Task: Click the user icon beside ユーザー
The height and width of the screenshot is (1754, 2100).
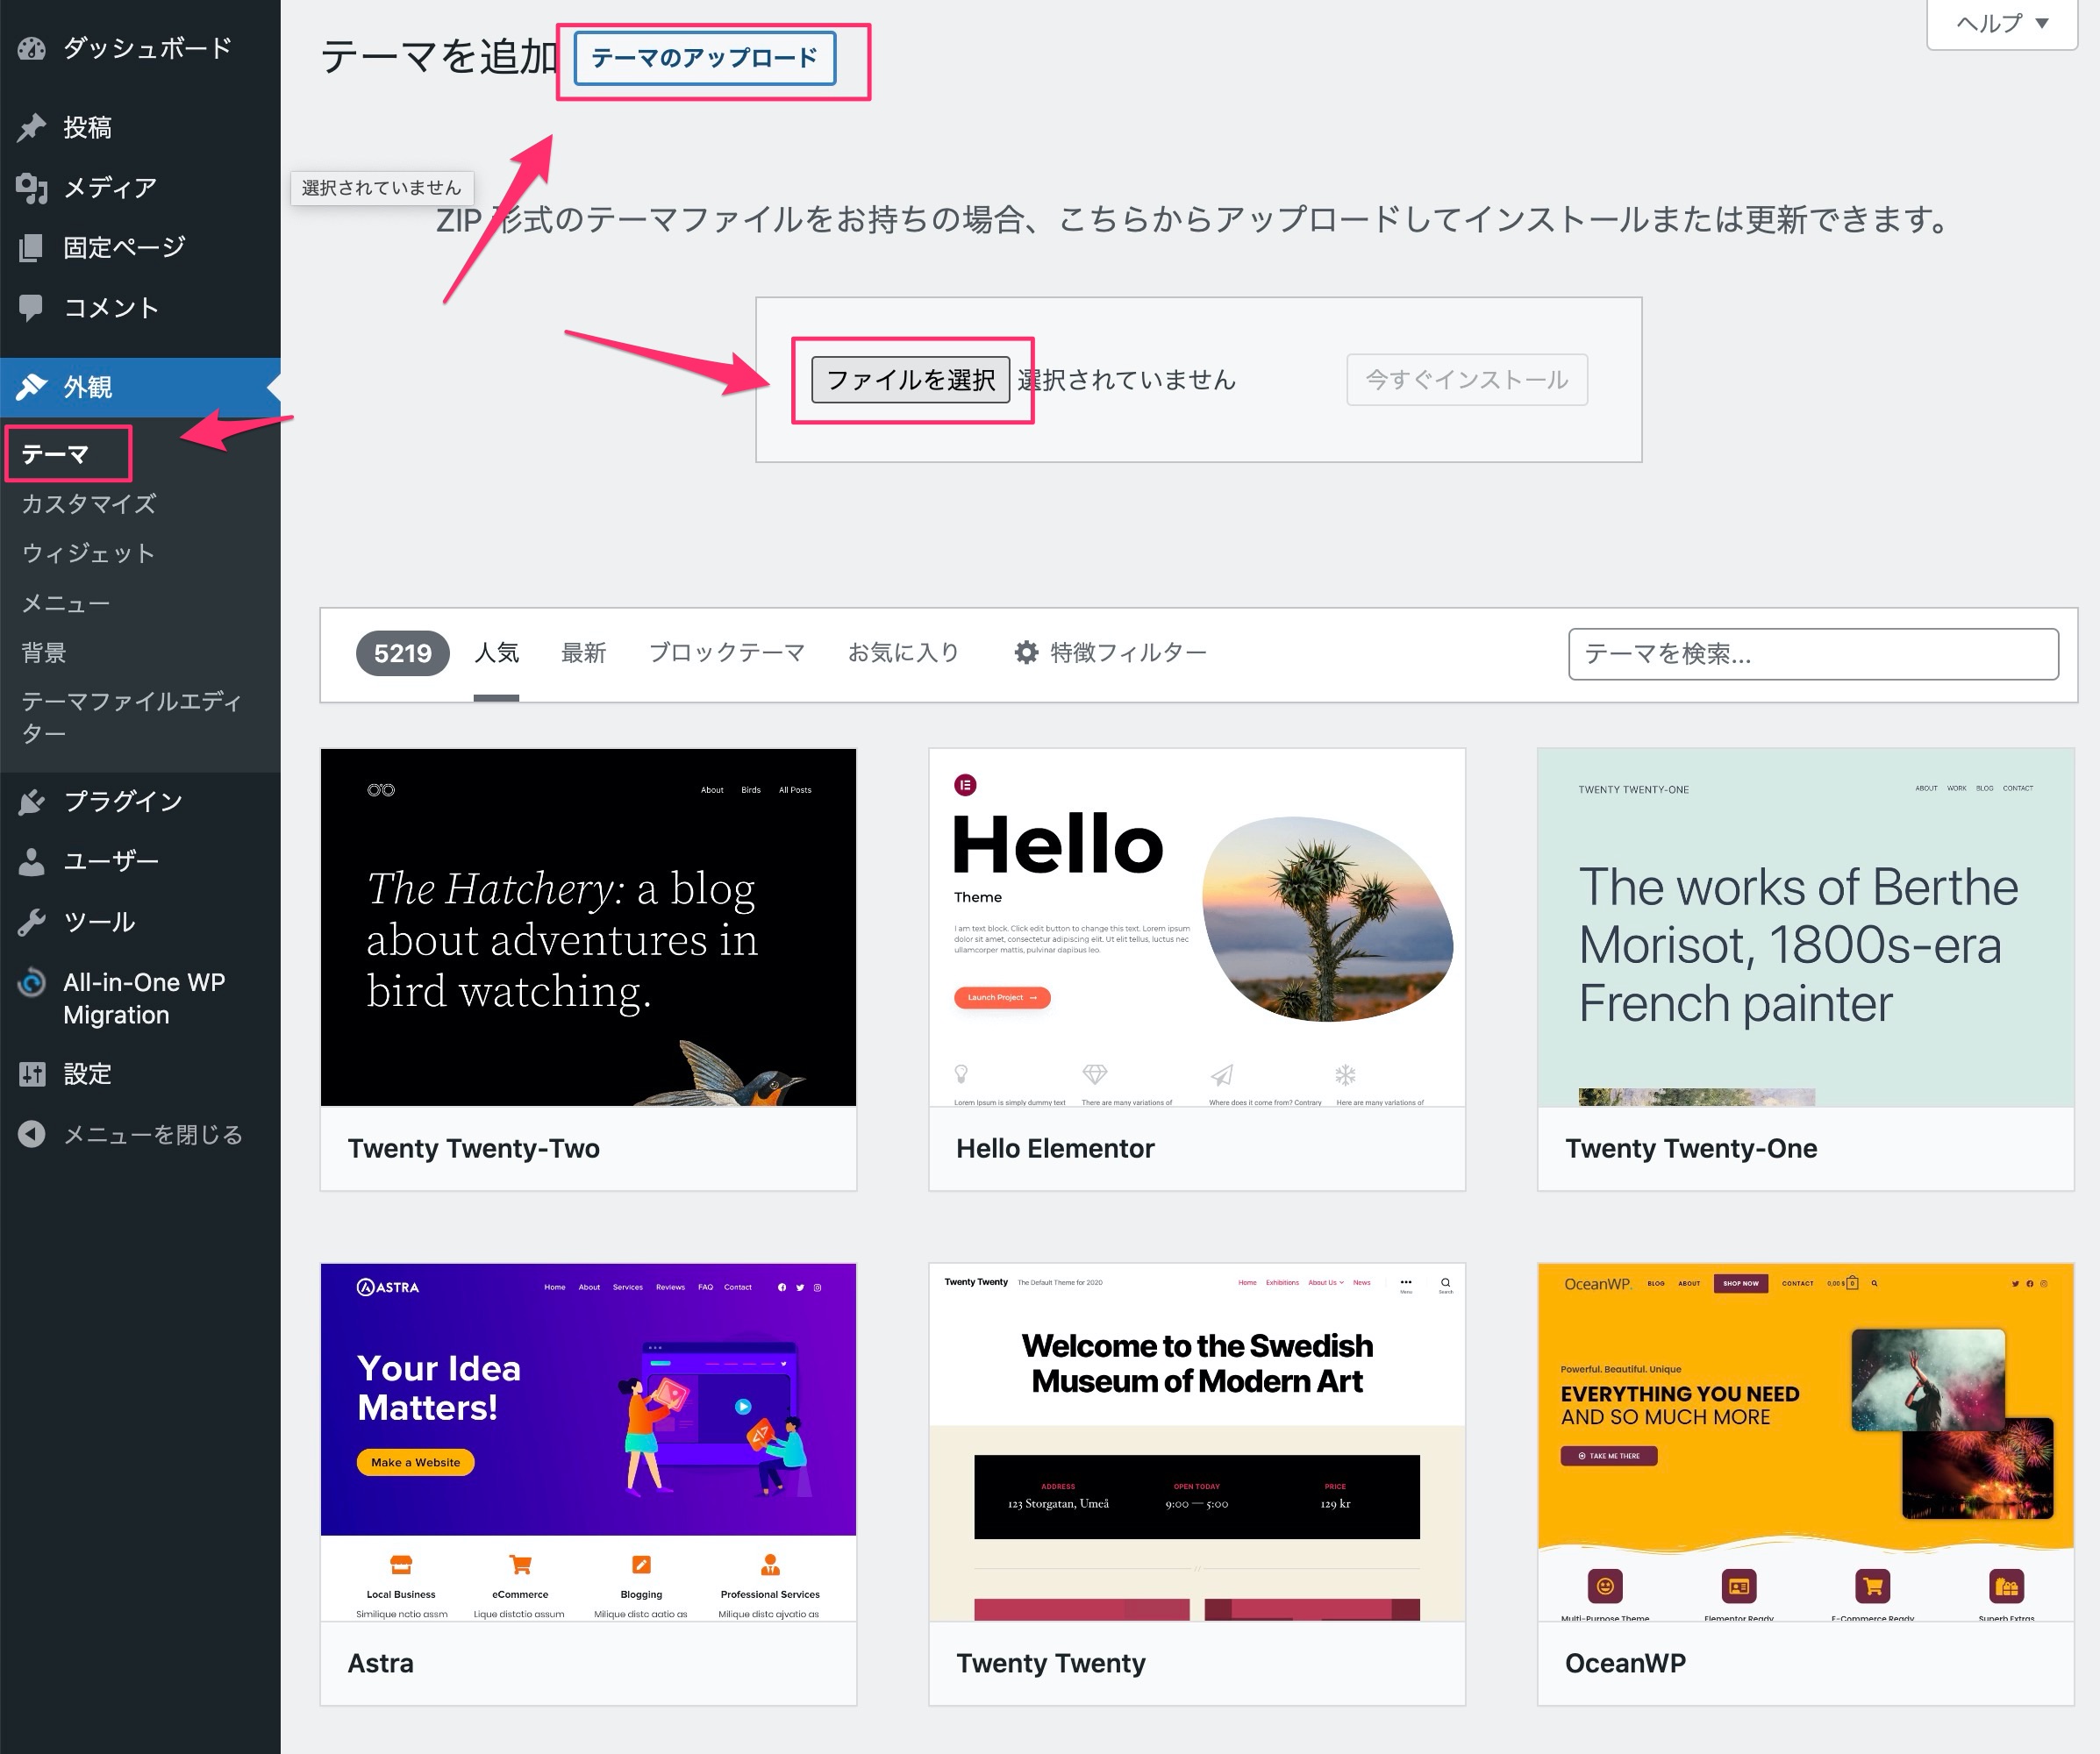Action: pyautogui.click(x=32, y=861)
